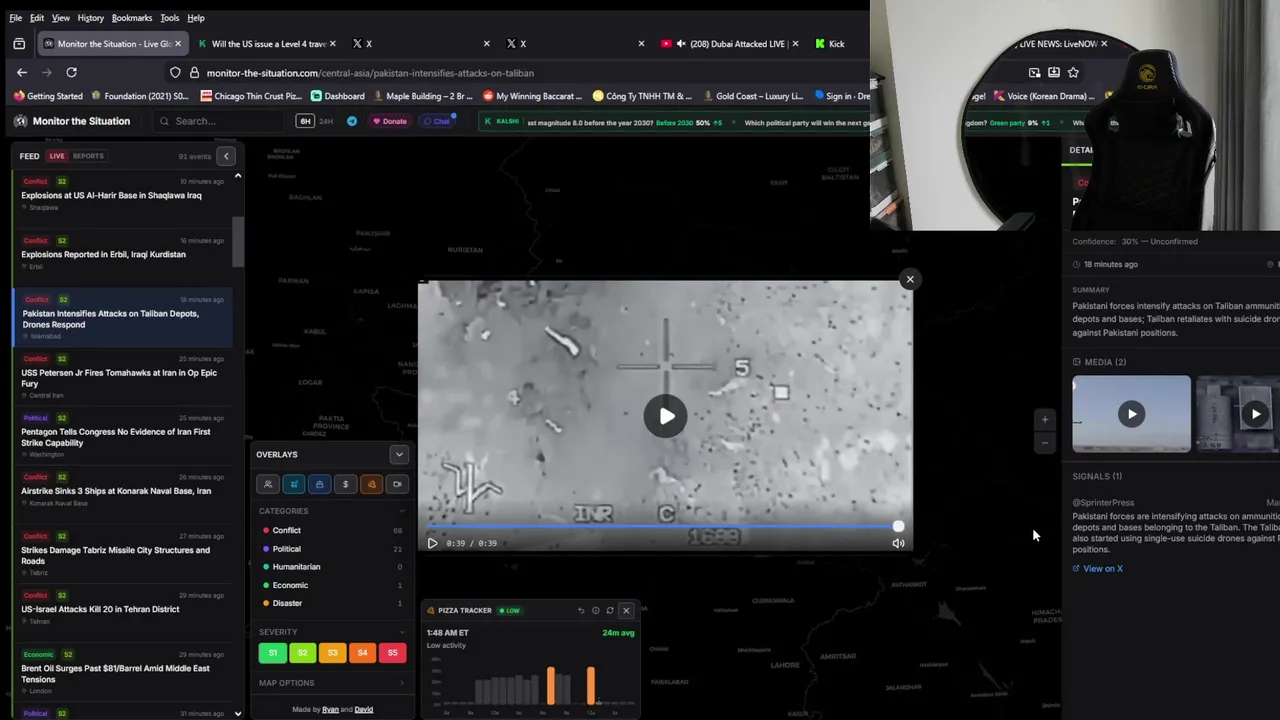Viewport: 1280px width, 720px height.
Task: Filter by S5 severity swatch
Action: tap(392, 653)
